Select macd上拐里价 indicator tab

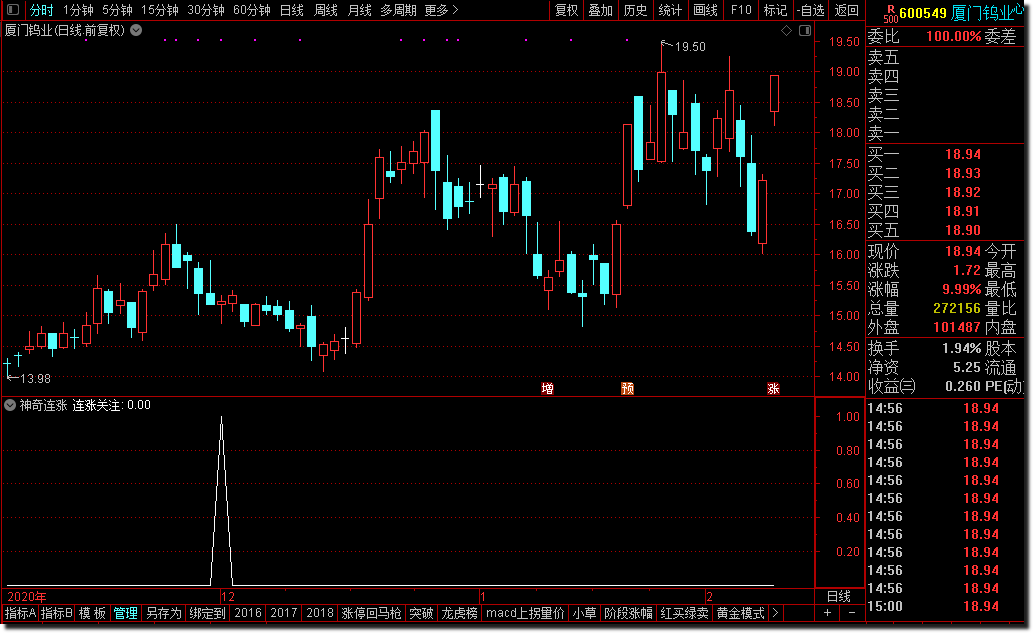tap(525, 613)
